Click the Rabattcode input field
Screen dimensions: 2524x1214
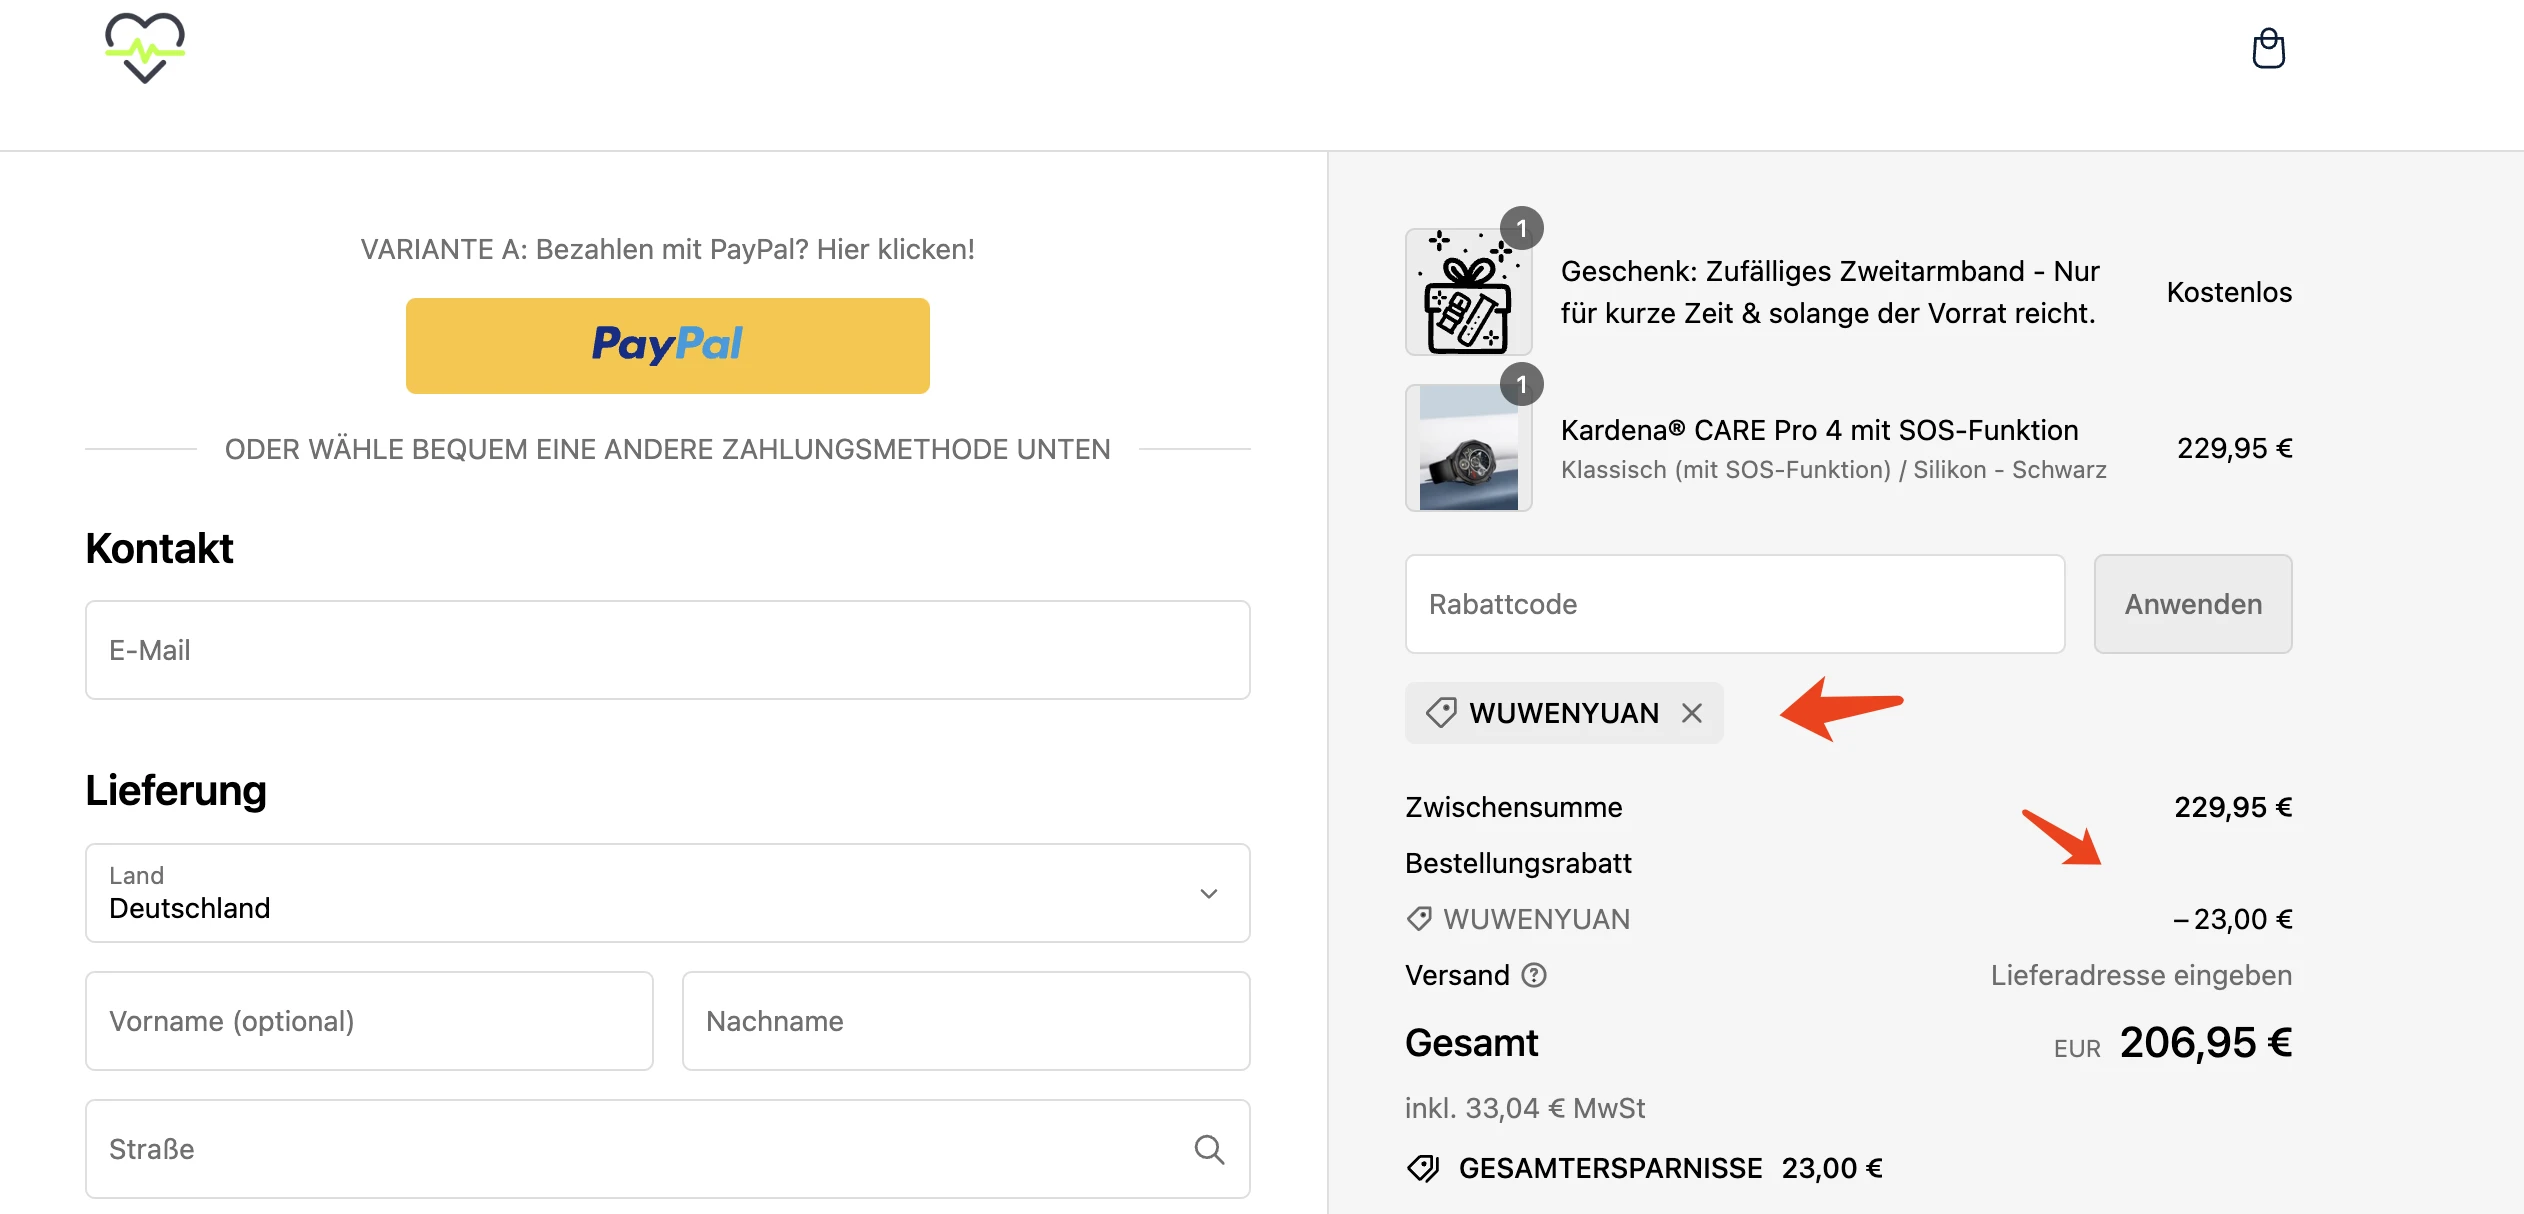point(1735,604)
